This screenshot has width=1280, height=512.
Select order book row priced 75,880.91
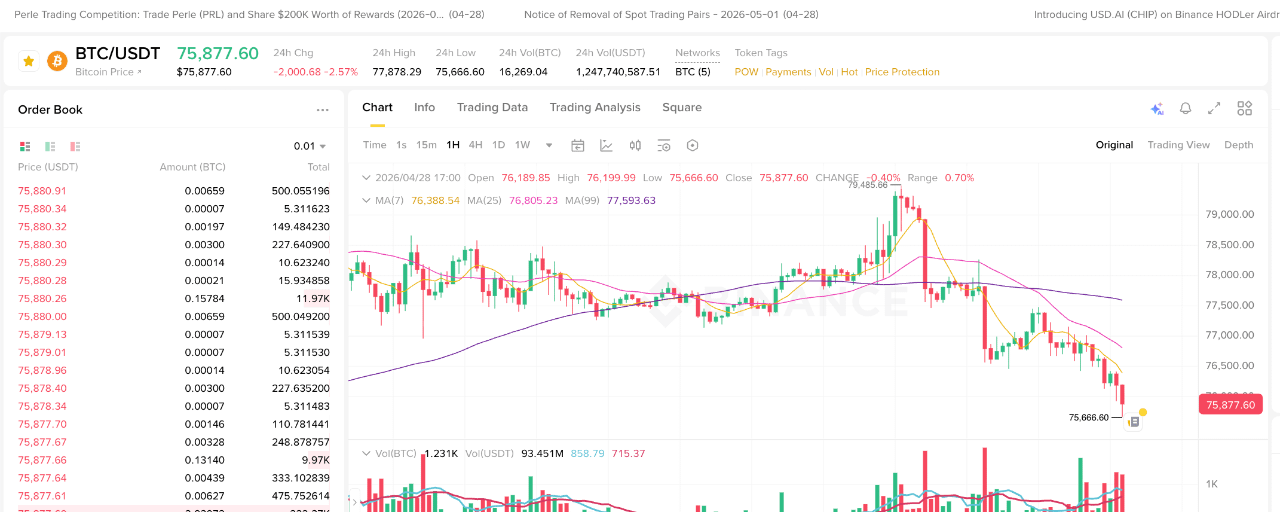174,191
